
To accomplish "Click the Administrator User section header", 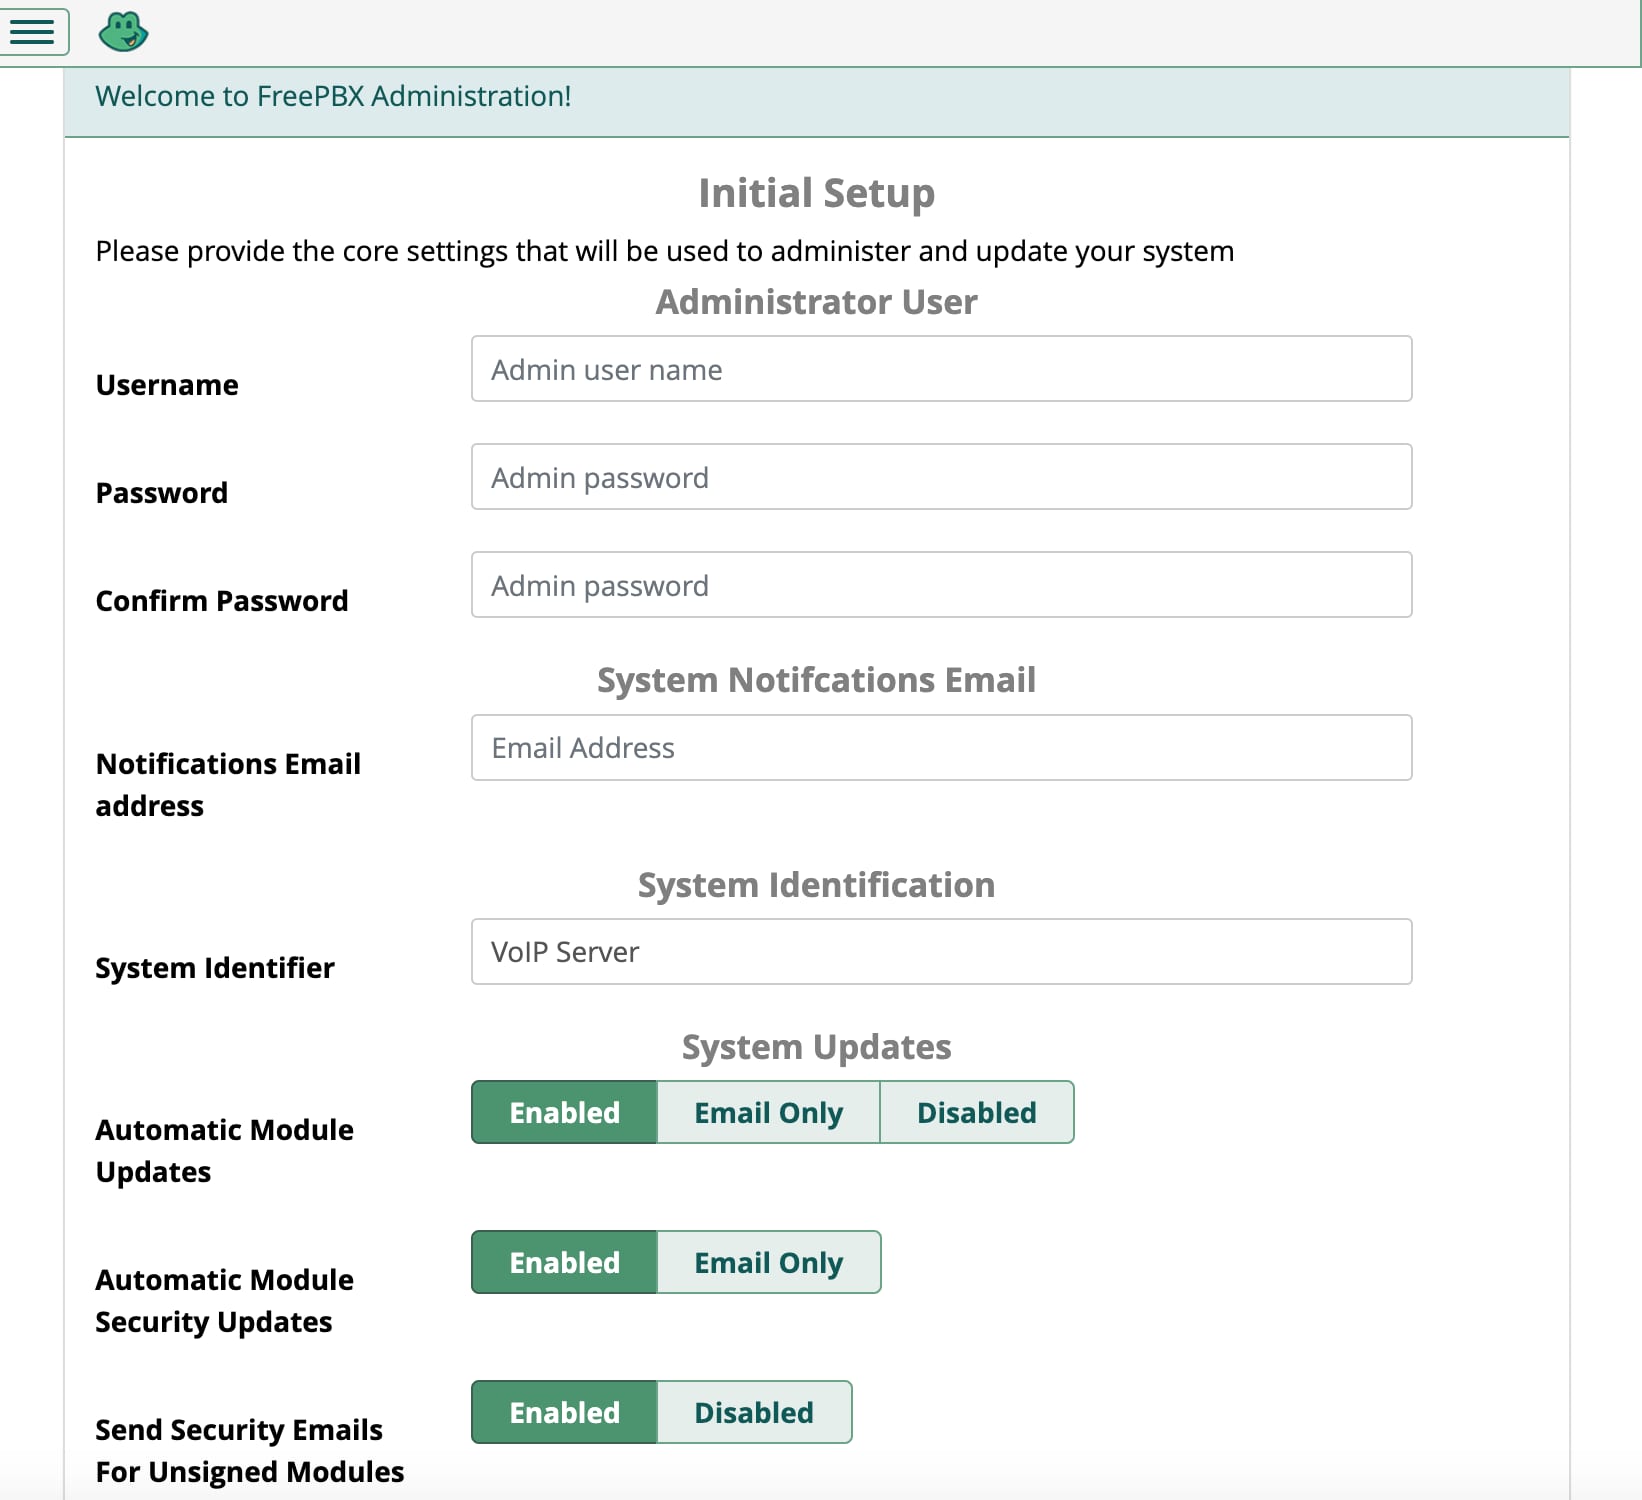I will pos(817,301).
